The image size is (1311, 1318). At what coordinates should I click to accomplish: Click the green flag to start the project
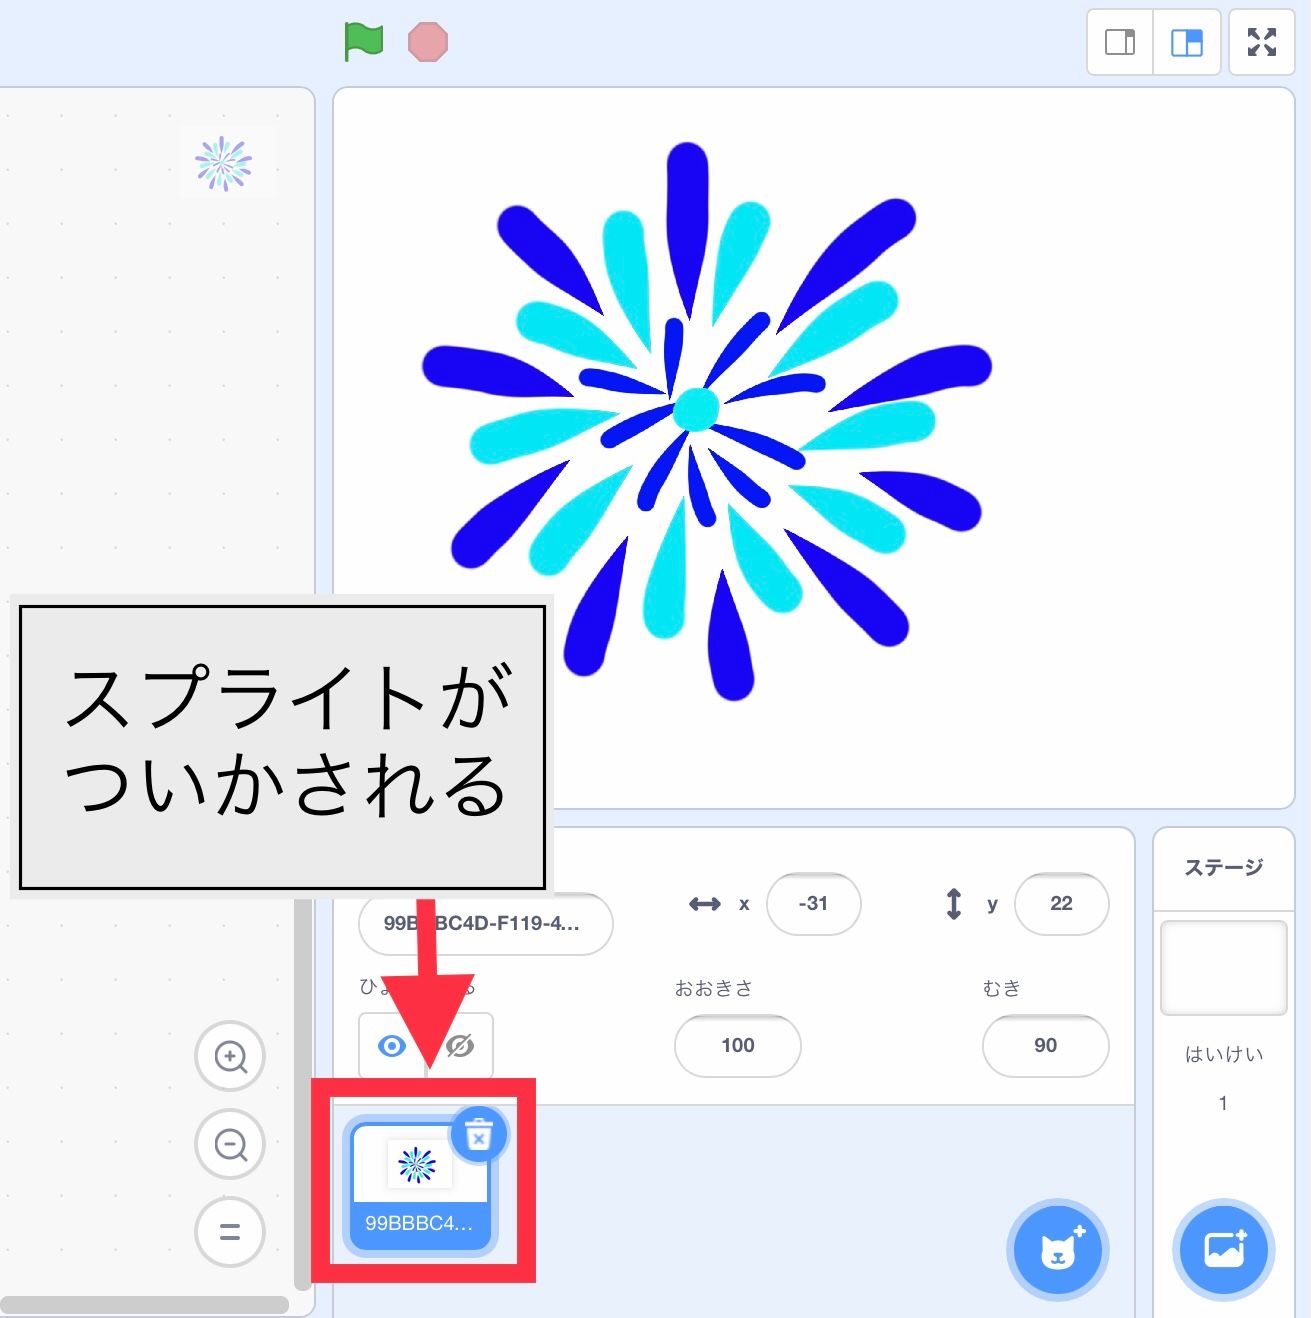click(364, 41)
